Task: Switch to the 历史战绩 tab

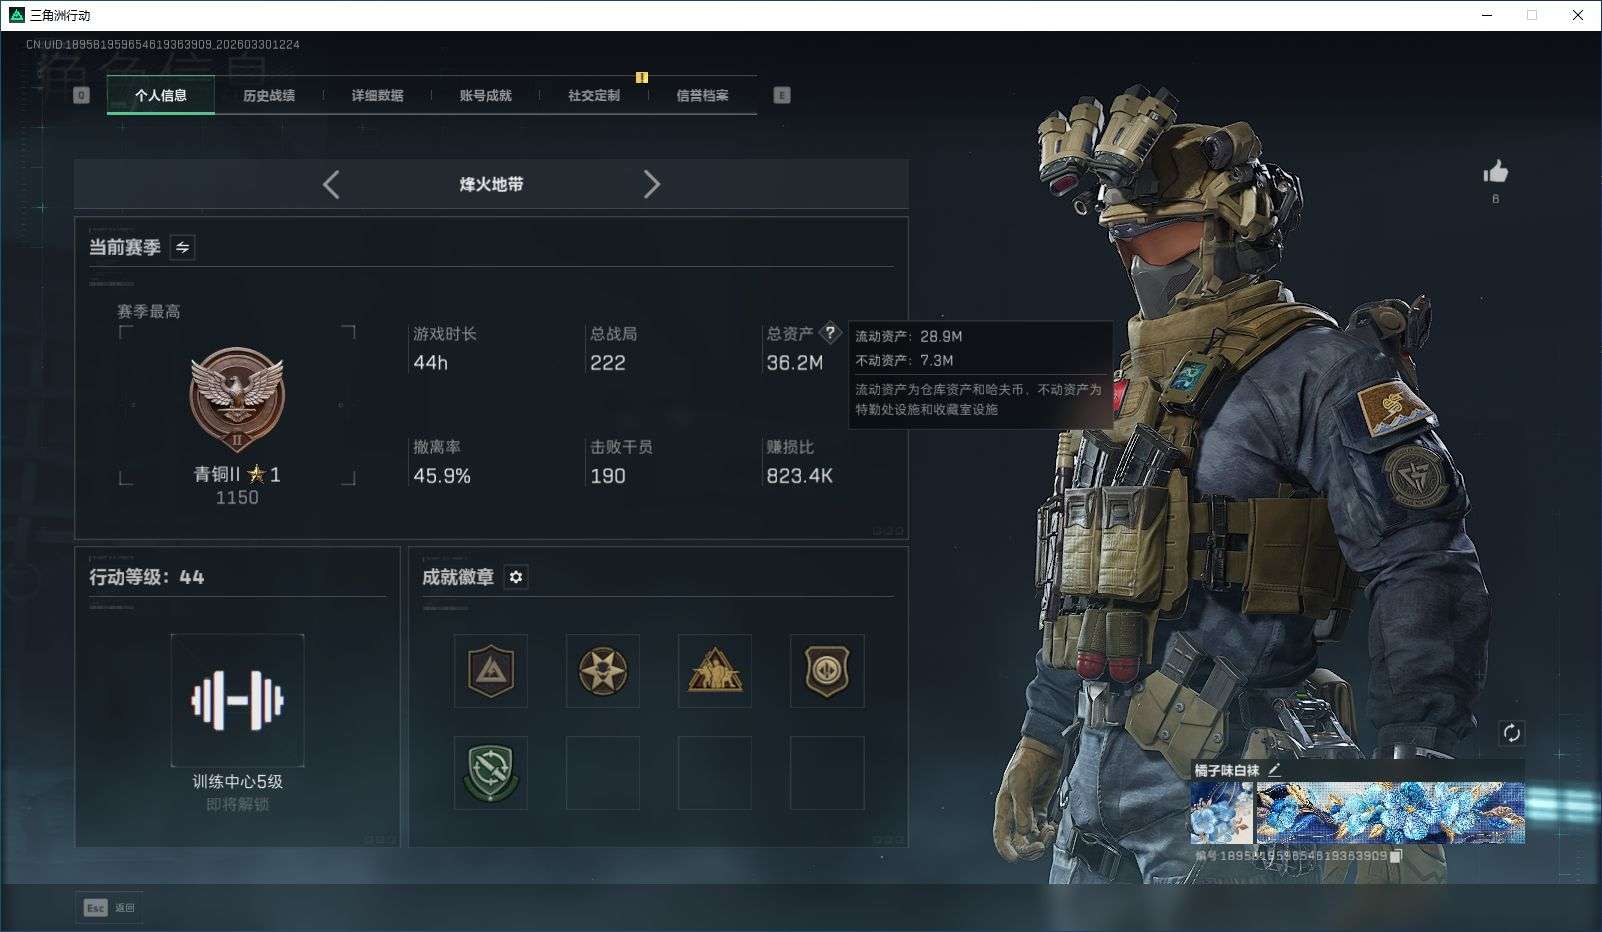Action: pos(267,95)
